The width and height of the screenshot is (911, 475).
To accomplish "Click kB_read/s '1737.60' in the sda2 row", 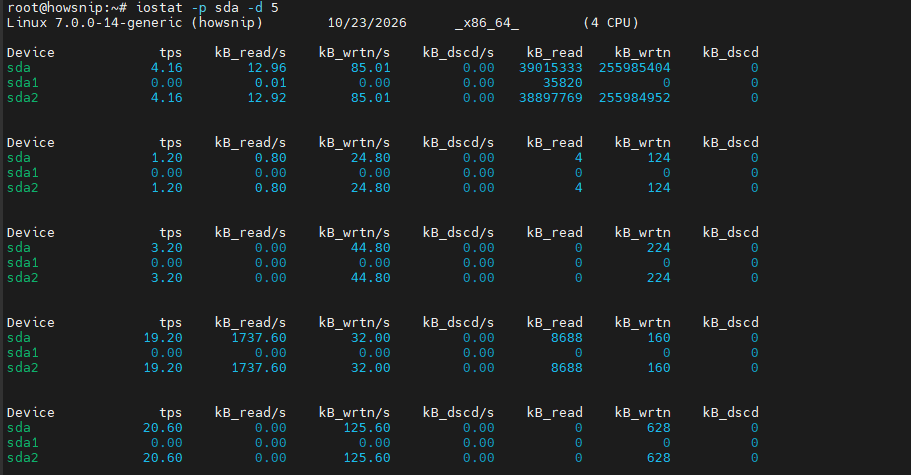I will (x=259, y=368).
